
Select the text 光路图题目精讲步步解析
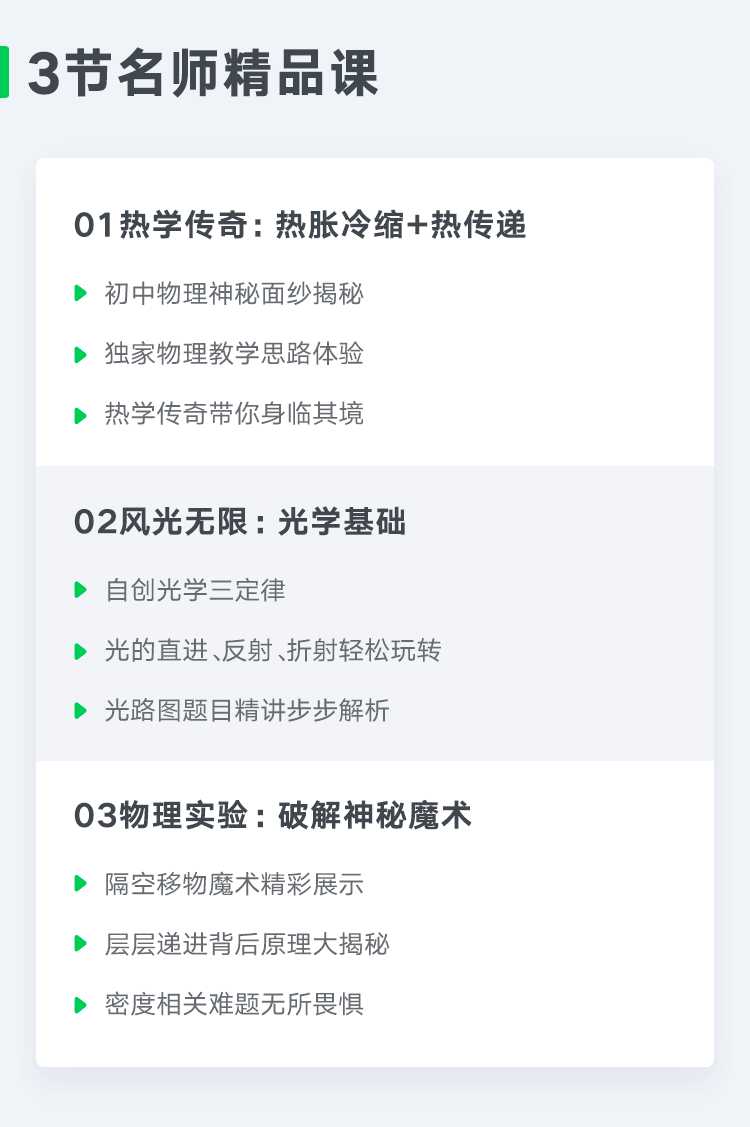pyautogui.click(x=247, y=711)
